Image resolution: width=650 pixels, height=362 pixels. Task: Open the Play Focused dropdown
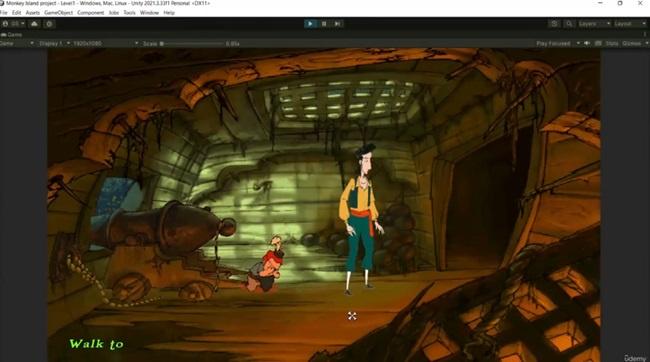[x=558, y=44]
